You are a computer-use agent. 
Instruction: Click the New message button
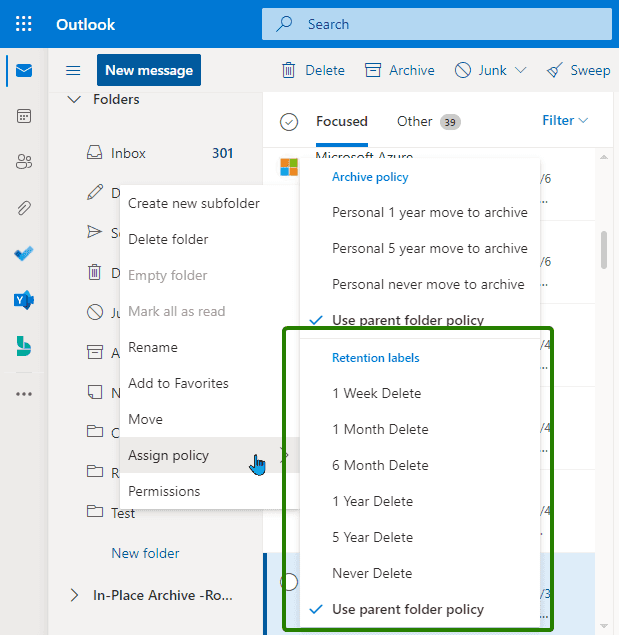149,70
